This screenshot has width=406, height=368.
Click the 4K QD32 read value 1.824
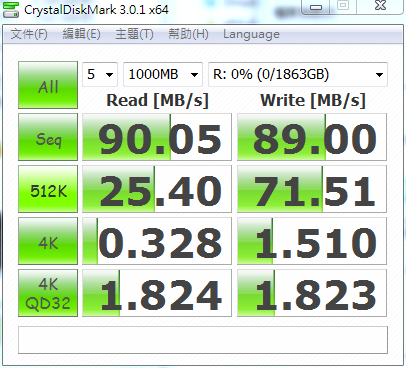point(157,293)
